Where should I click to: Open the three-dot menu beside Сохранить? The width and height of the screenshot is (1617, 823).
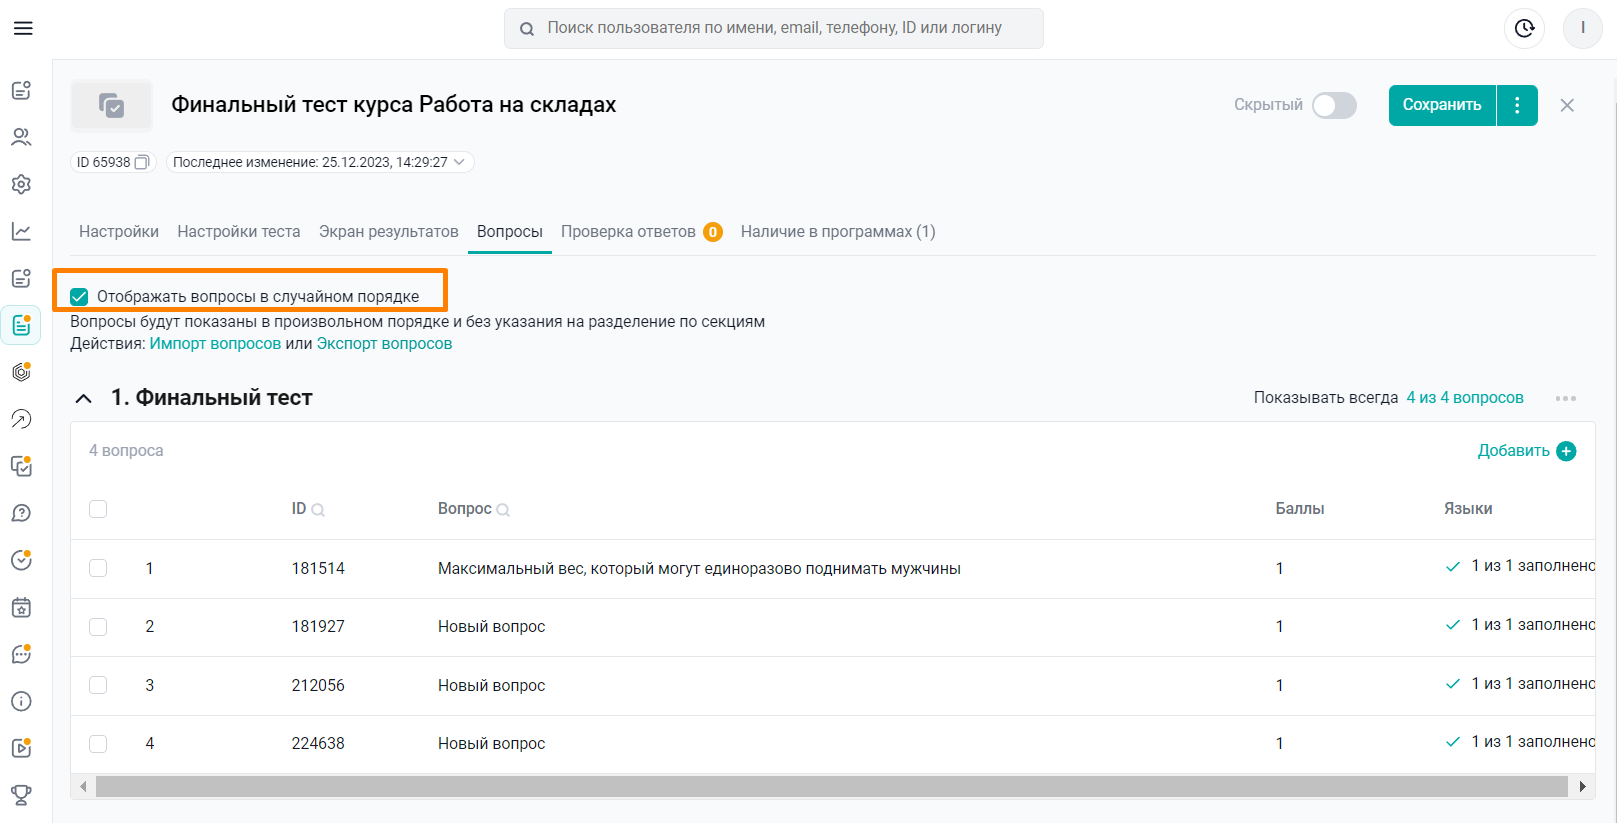coord(1517,105)
